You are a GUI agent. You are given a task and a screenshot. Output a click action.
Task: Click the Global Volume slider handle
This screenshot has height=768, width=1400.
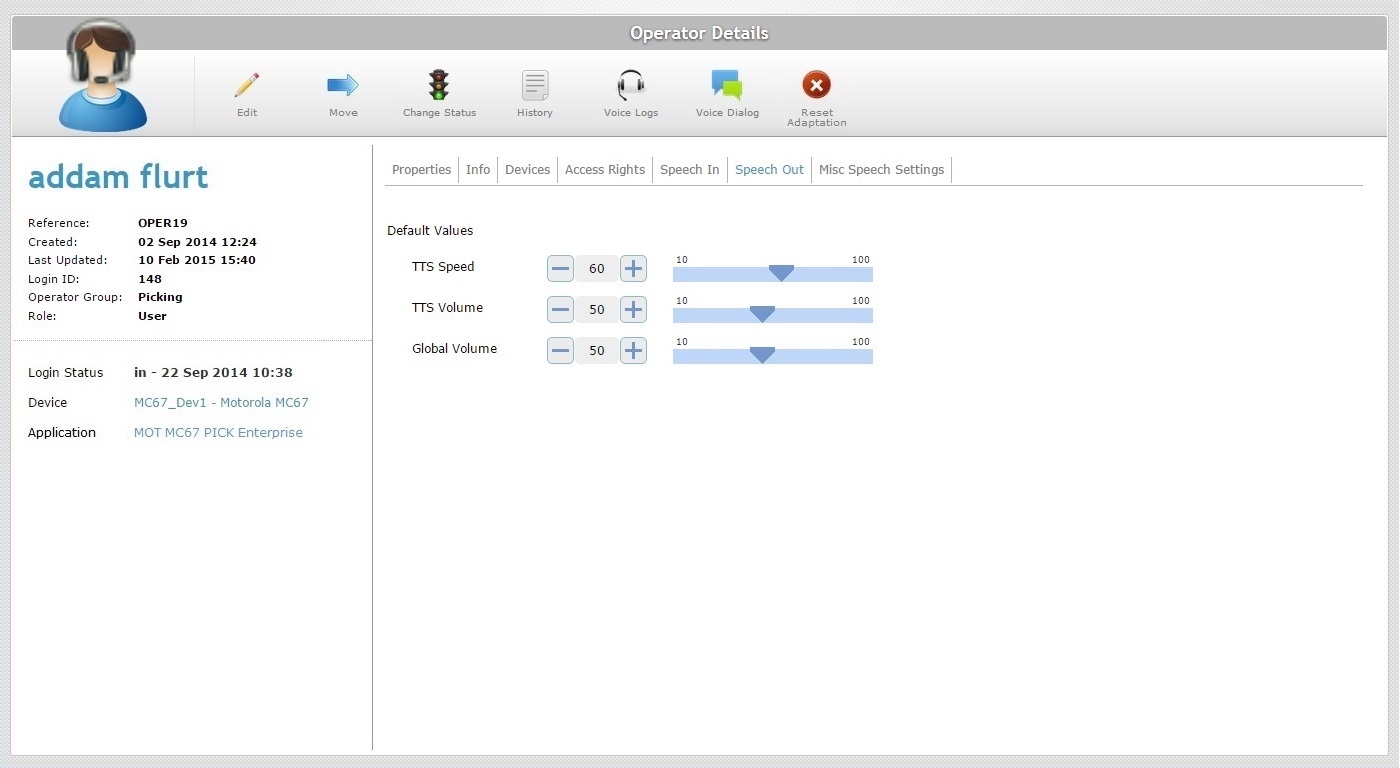[x=762, y=355]
